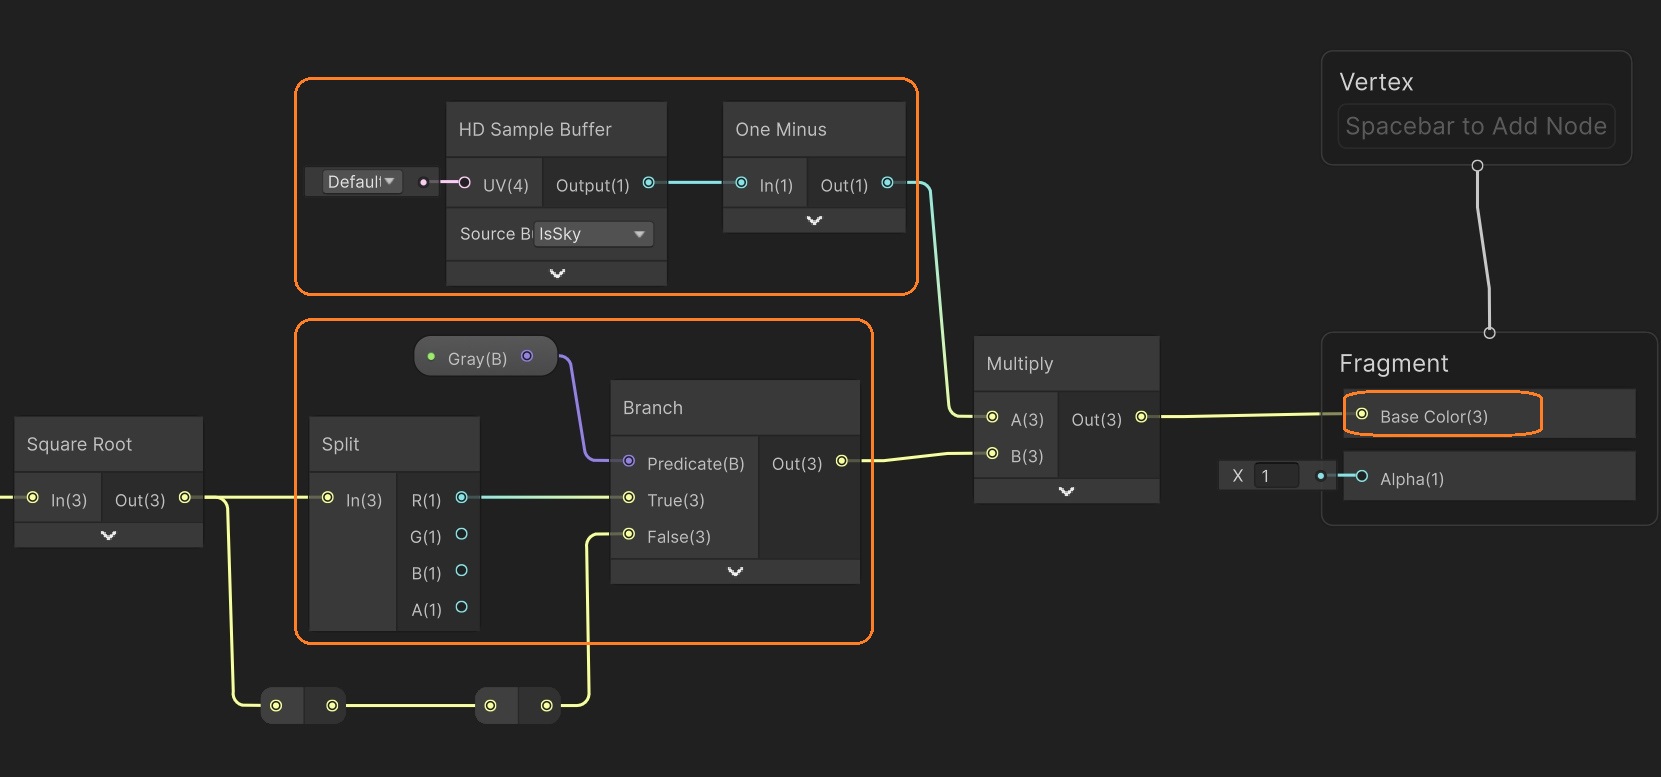Click the One Minus Out(1) port
The height and width of the screenshot is (777, 1661).
click(887, 183)
